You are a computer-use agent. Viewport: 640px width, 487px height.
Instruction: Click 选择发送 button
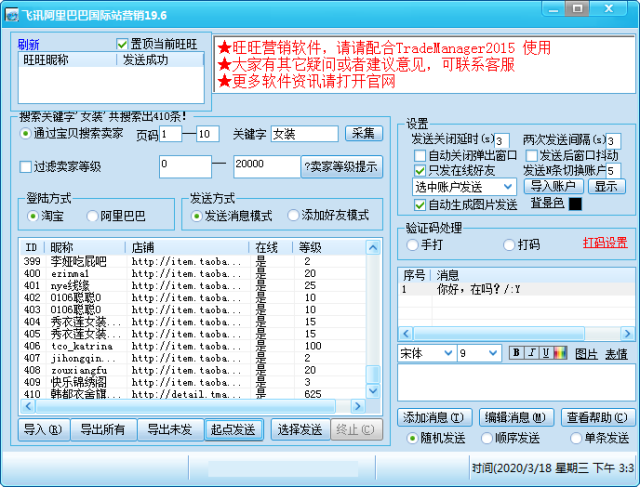tap(300, 429)
